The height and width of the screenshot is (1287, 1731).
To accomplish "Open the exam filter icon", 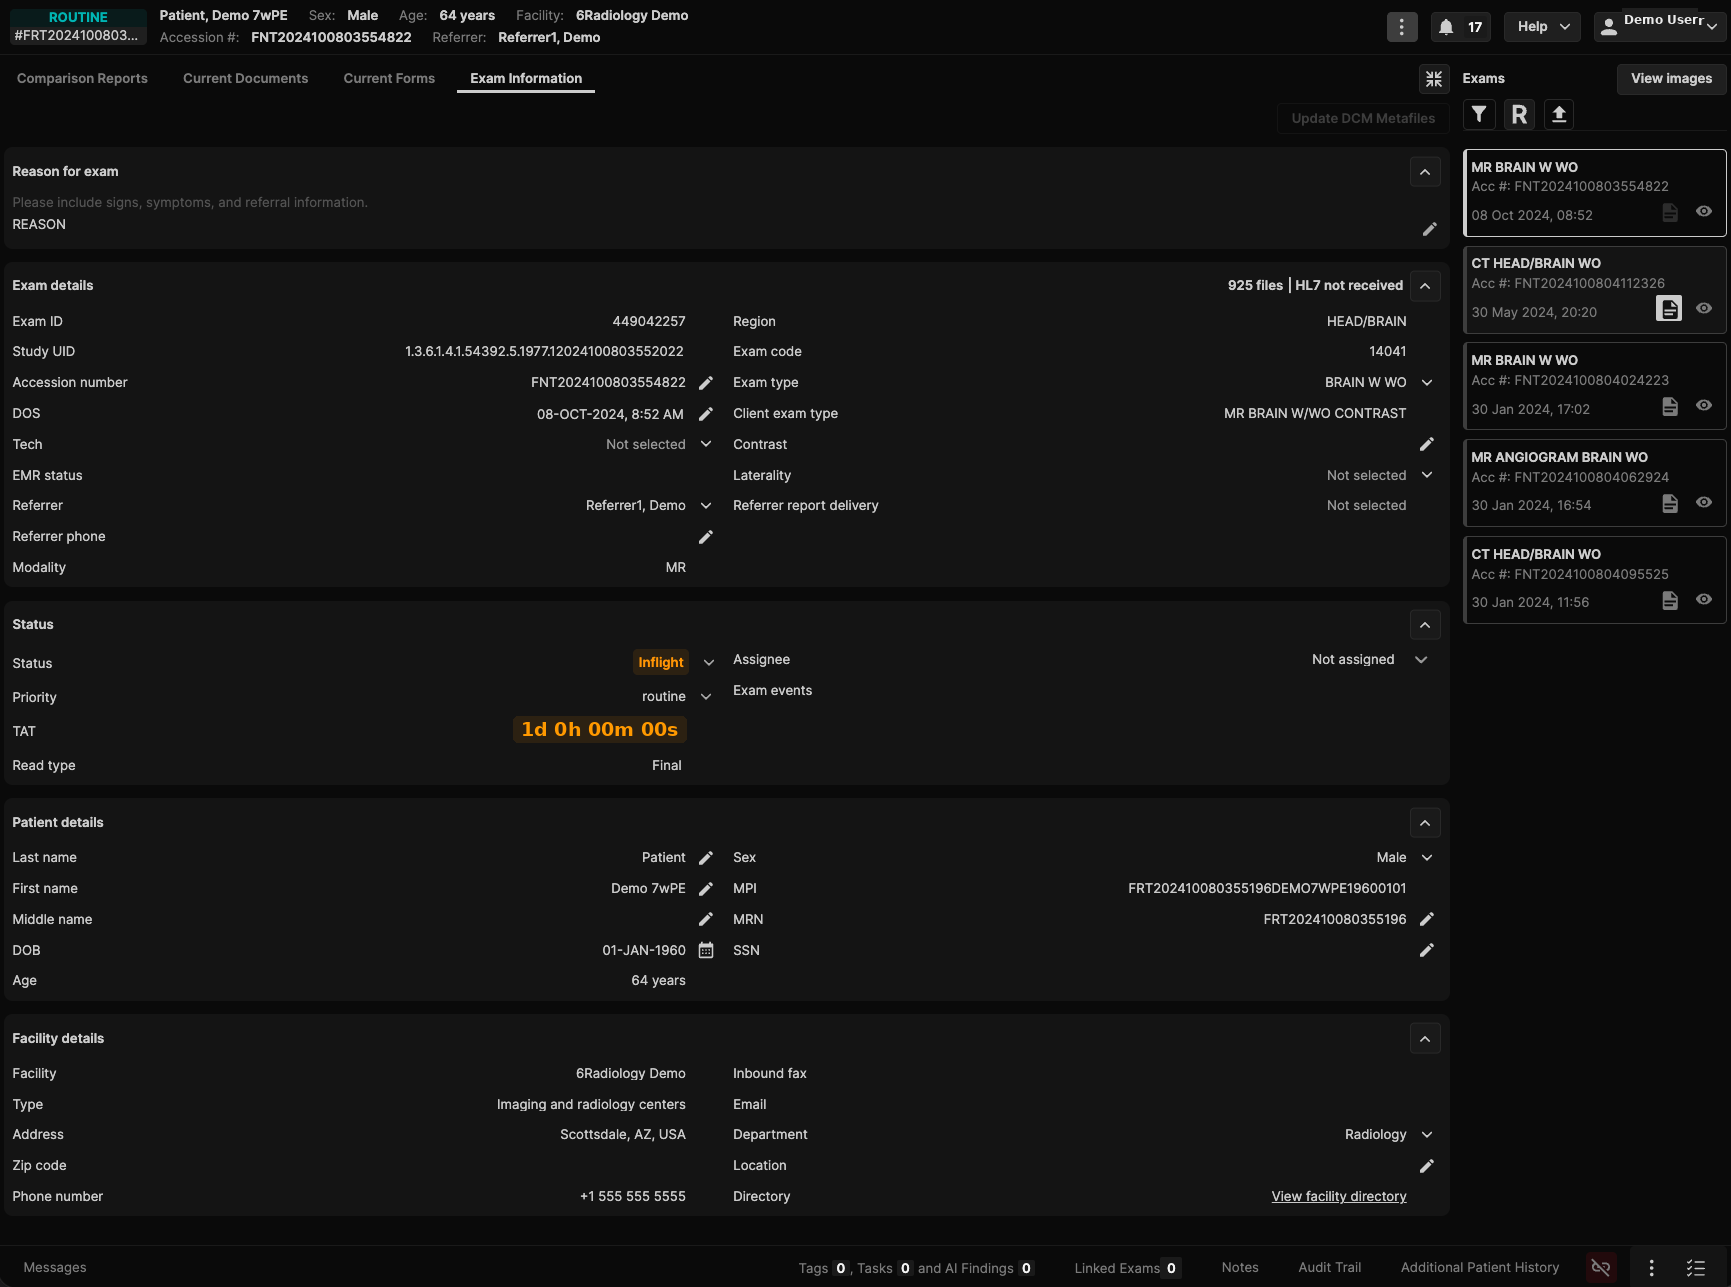I will pyautogui.click(x=1479, y=115).
